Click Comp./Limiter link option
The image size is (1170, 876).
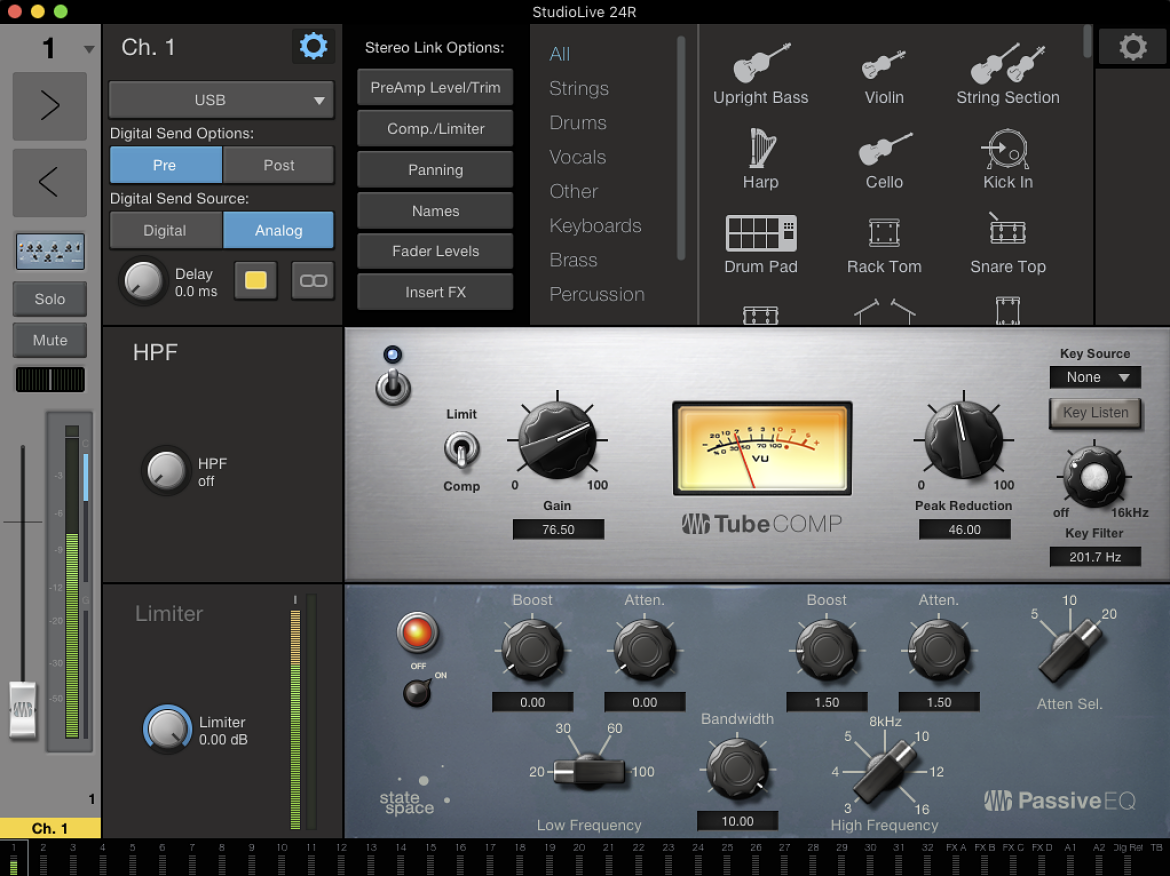click(435, 128)
